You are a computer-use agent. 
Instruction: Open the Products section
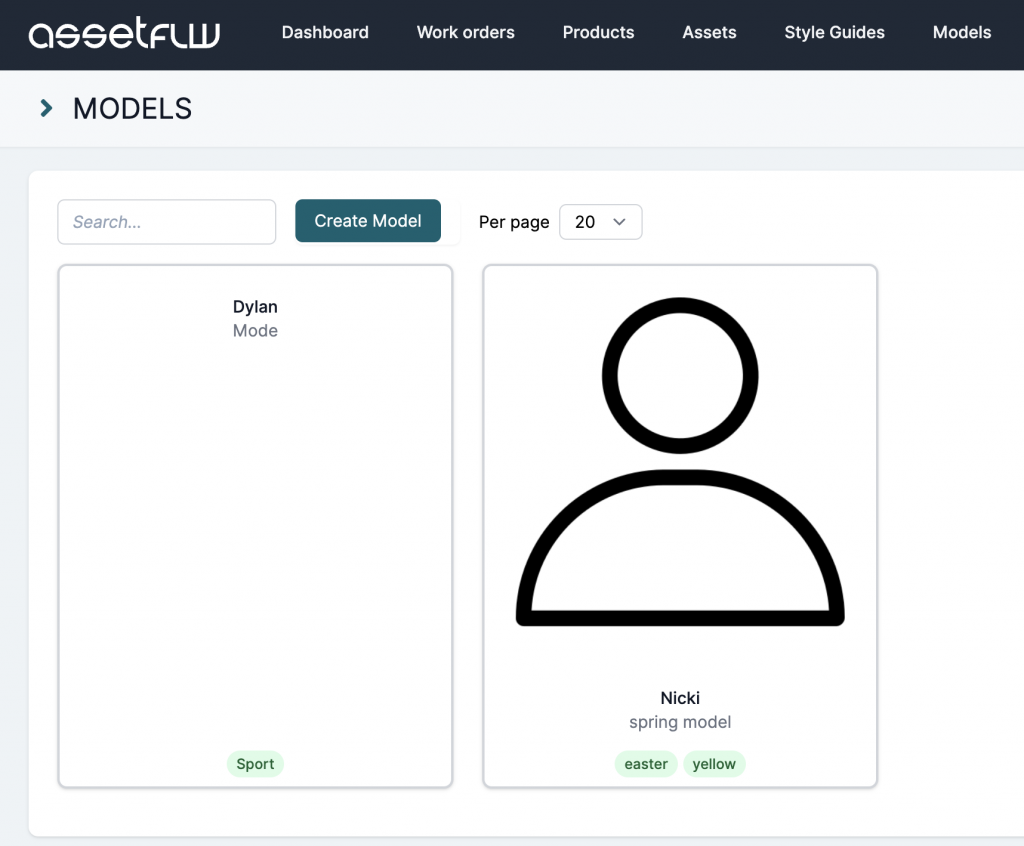[598, 33]
